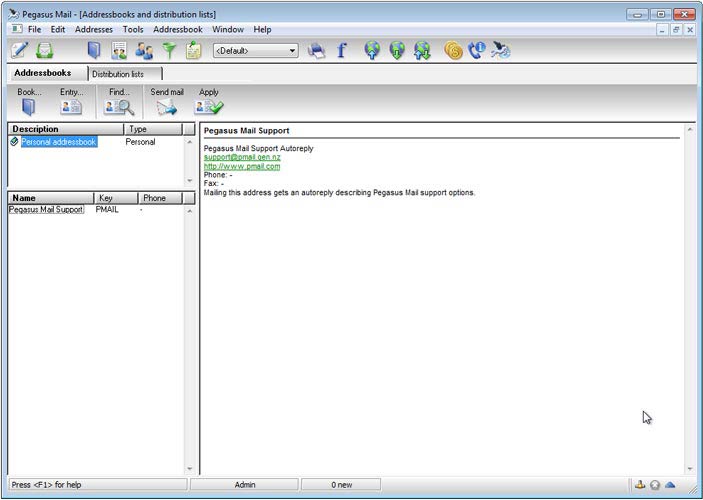Click the compose new message pencil icon
703x500 pixels.
(x=19, y=50)
